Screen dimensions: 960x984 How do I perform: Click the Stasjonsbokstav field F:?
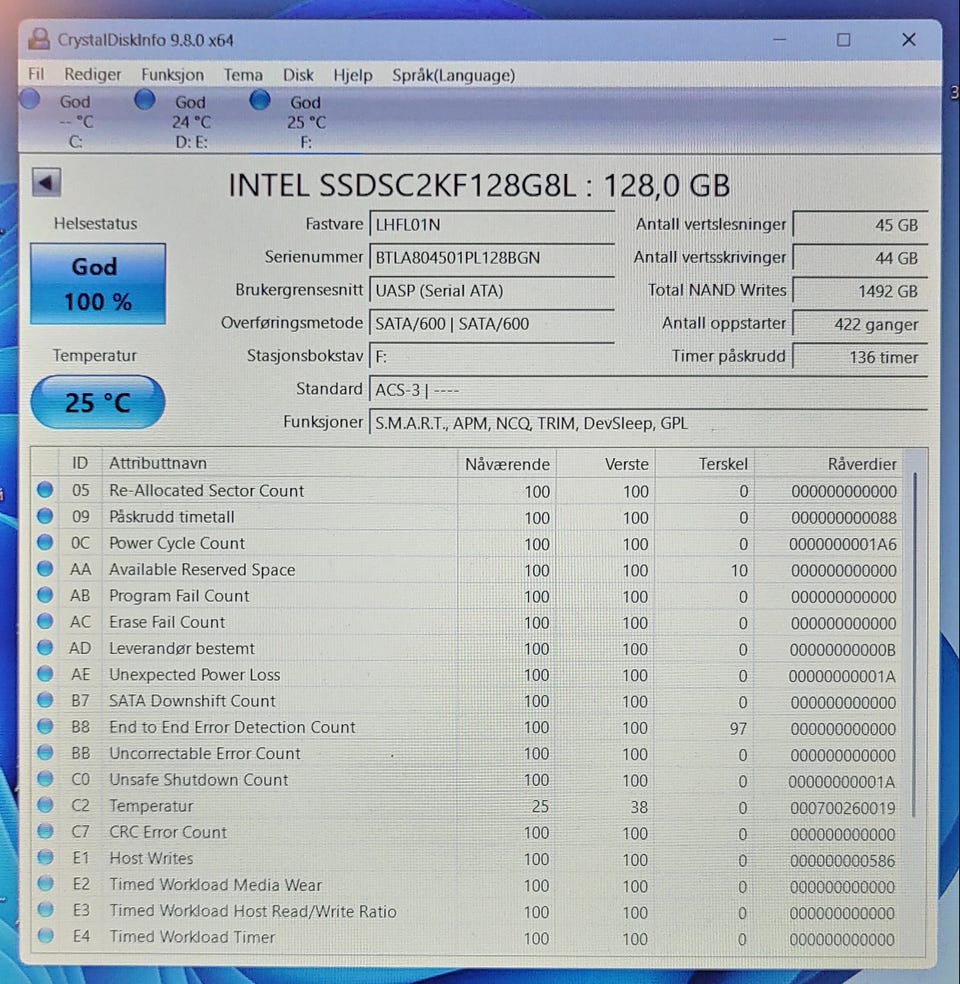(x=492, y=357)
